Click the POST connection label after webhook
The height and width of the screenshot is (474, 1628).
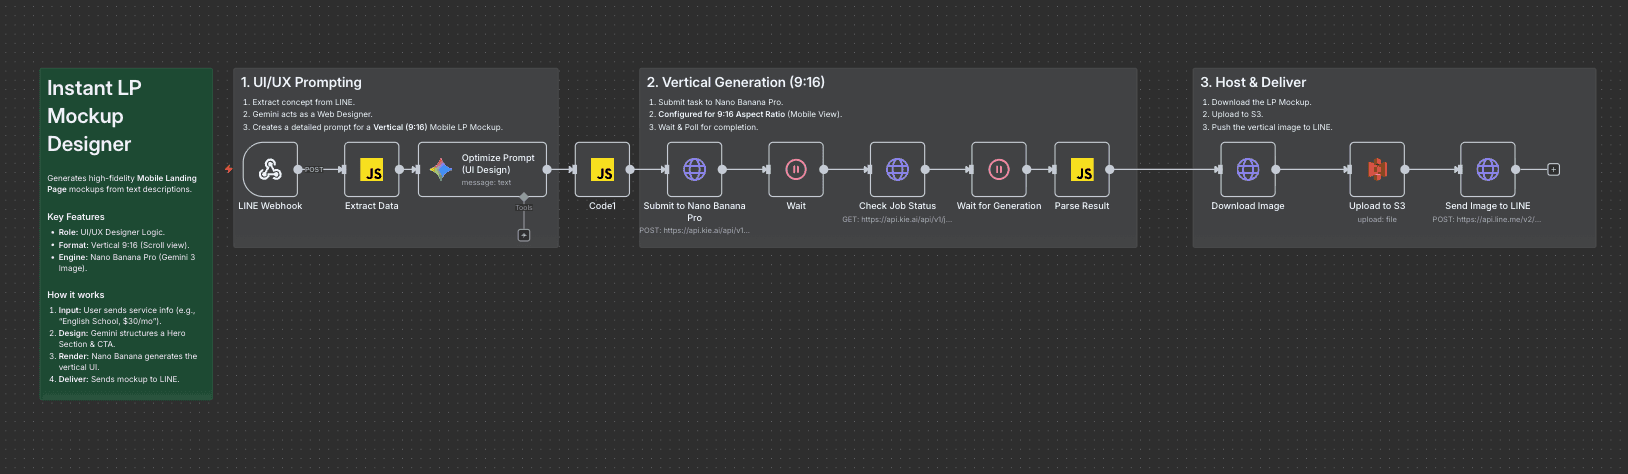[314, 170]
